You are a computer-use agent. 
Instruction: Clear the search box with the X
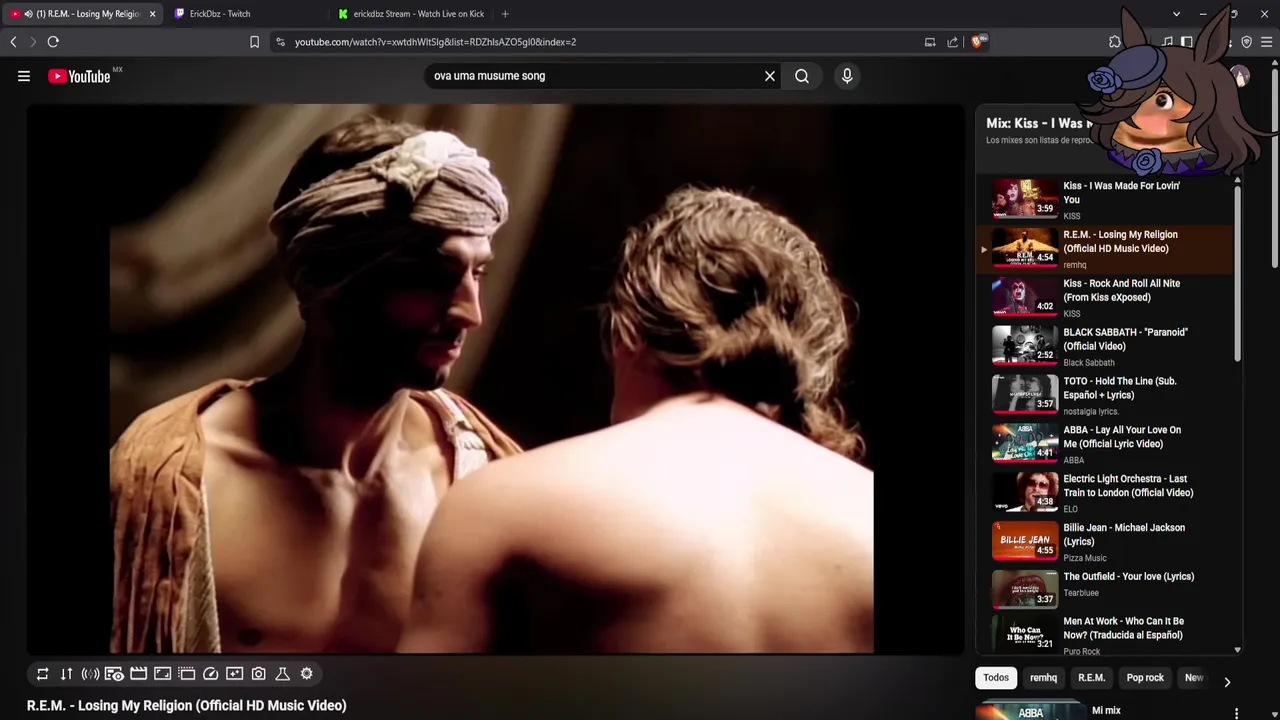770,76
